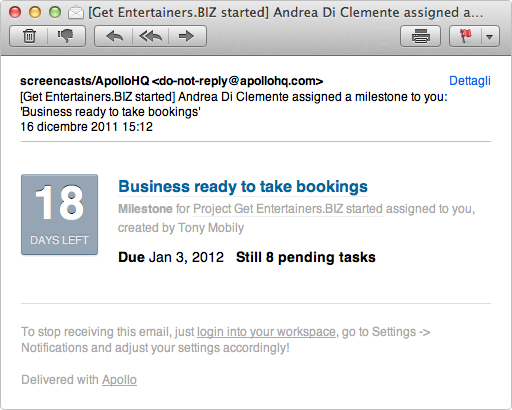Close the message window with red button

[15, 12]
